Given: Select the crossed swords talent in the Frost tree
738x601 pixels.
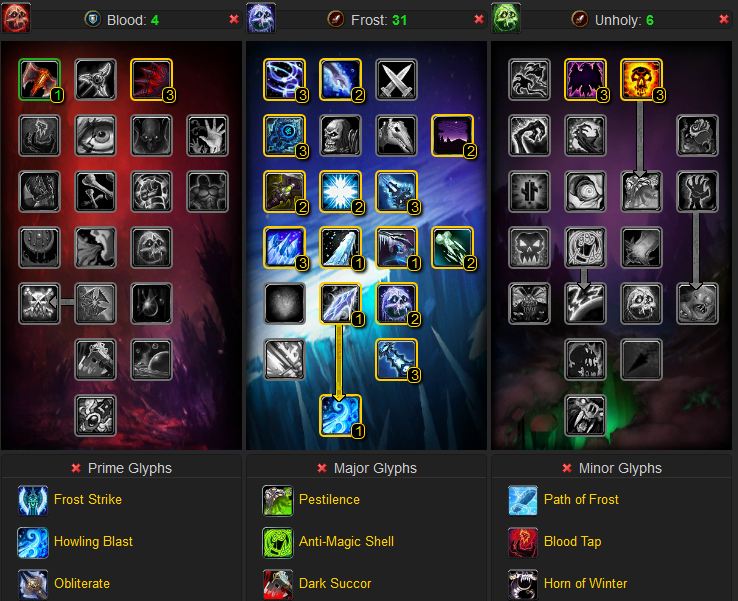Looking at the screenshot, I should [396, 79].
